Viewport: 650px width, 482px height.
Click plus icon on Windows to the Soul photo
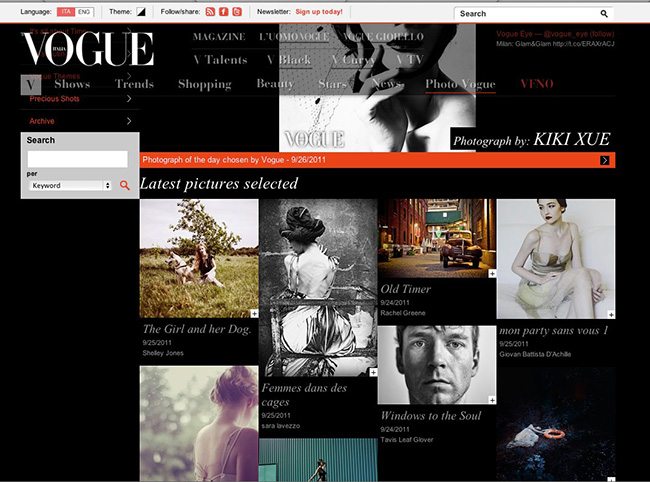click(x=492, y=400)
